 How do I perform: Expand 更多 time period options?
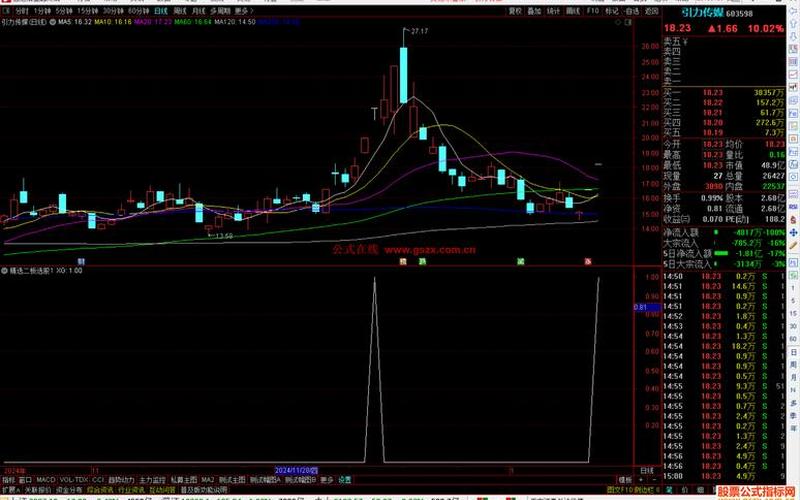[241, 10]
